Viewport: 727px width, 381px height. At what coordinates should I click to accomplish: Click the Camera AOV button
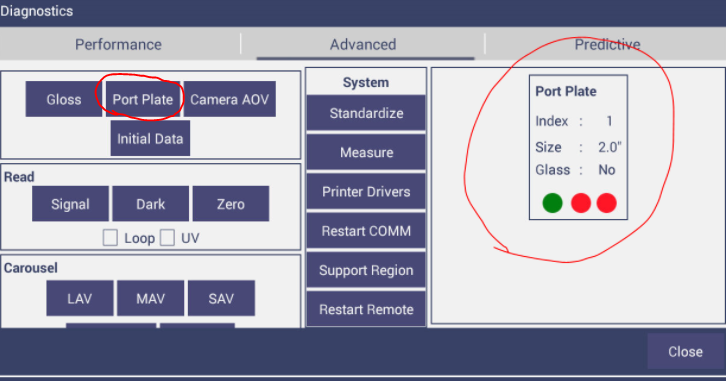[230, 99]
